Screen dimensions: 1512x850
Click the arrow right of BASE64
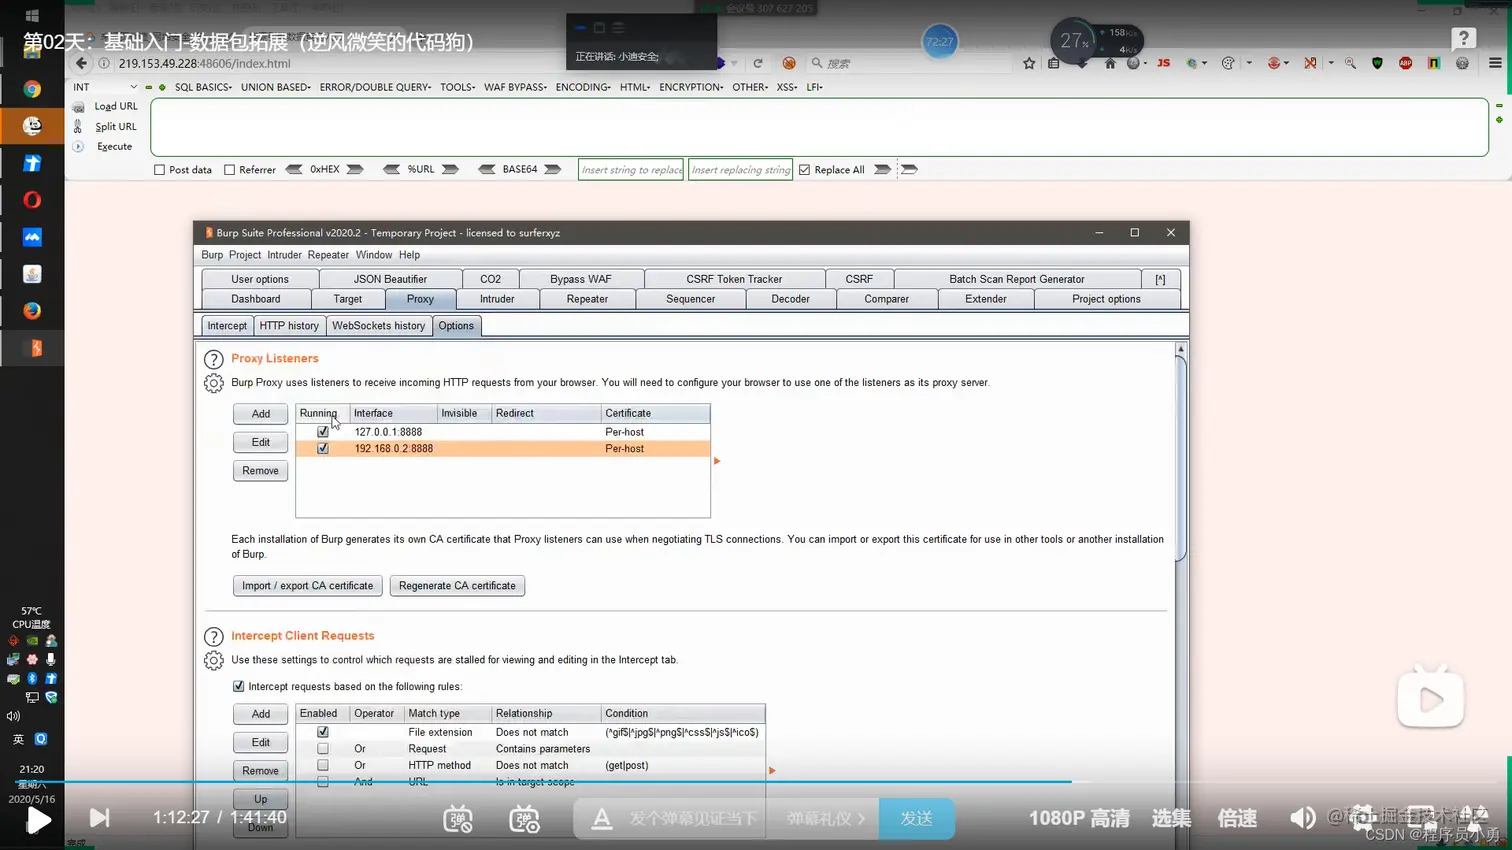pyautogui.click(x=552, y=169)
